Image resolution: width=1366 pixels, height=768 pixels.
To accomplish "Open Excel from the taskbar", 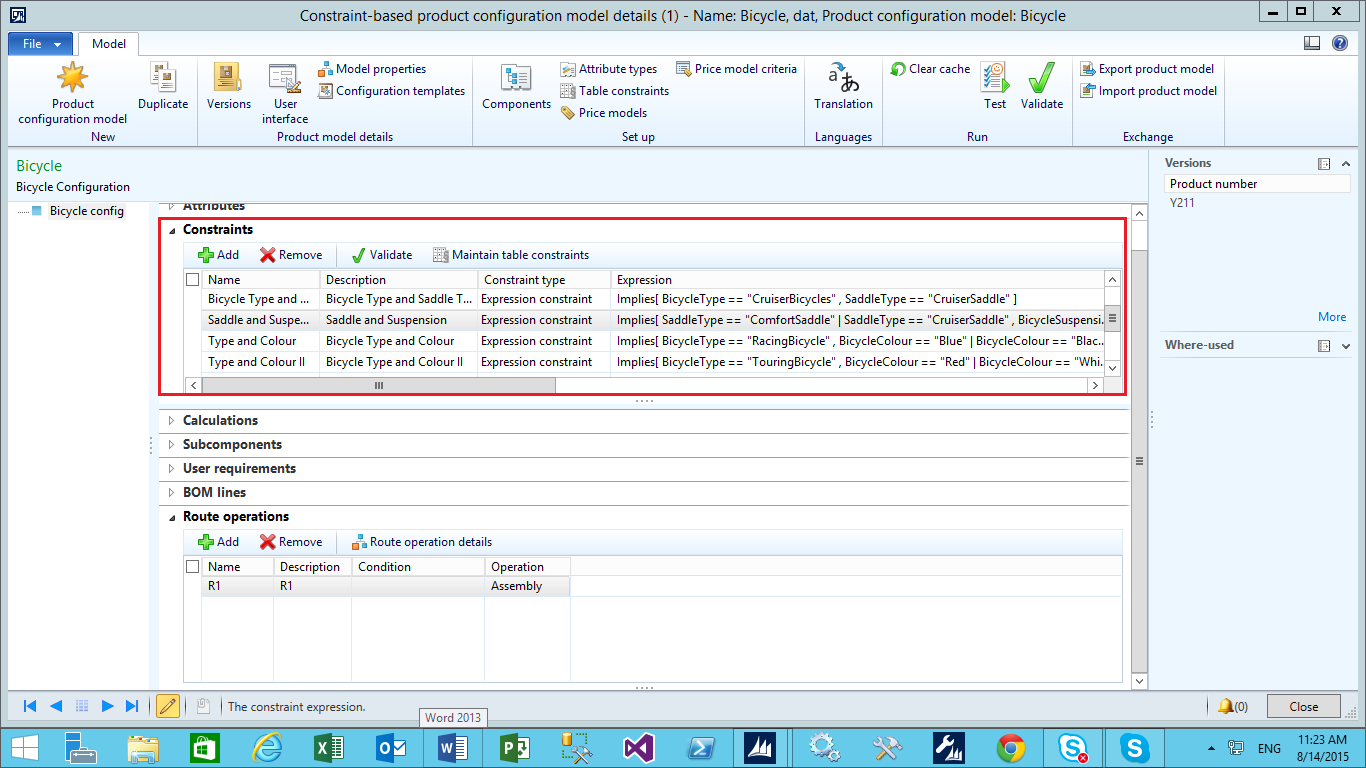I will point(327,747).
